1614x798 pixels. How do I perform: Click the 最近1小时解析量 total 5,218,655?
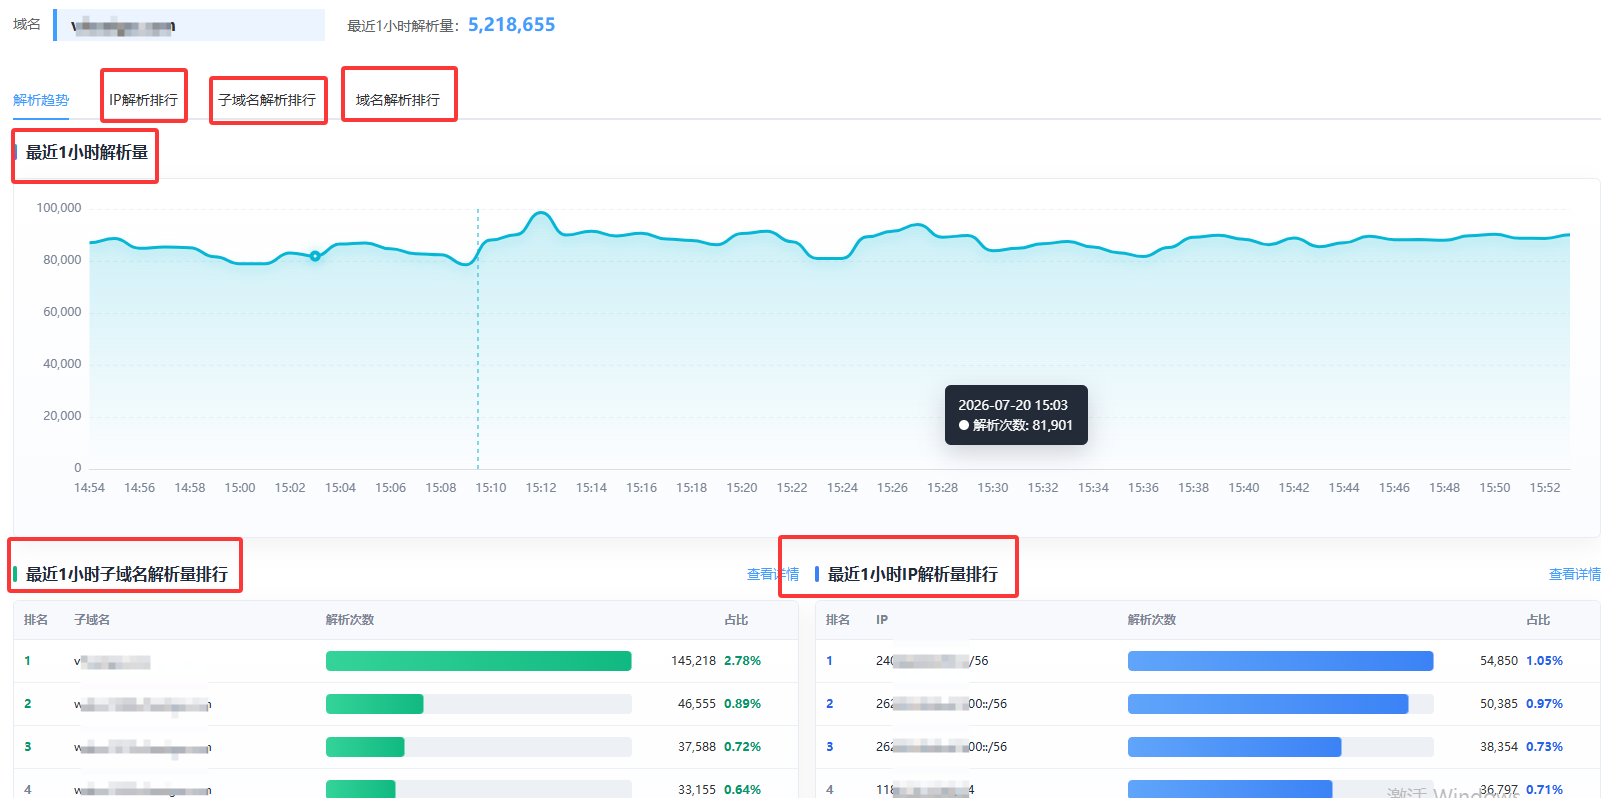click(511, 25)
